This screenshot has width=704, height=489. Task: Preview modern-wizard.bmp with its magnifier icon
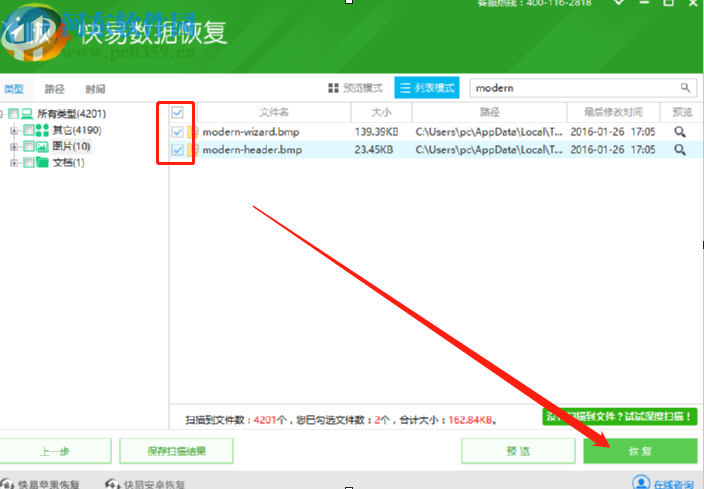tap(680, 132)
